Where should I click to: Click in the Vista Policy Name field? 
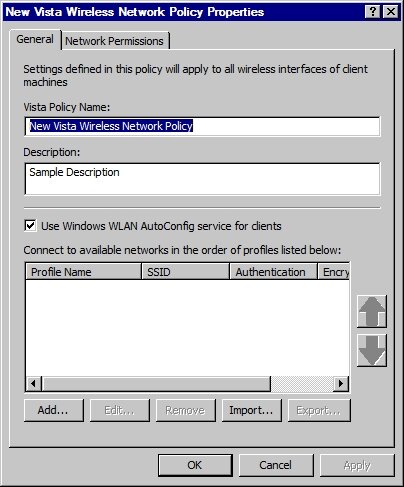point(202,126)
